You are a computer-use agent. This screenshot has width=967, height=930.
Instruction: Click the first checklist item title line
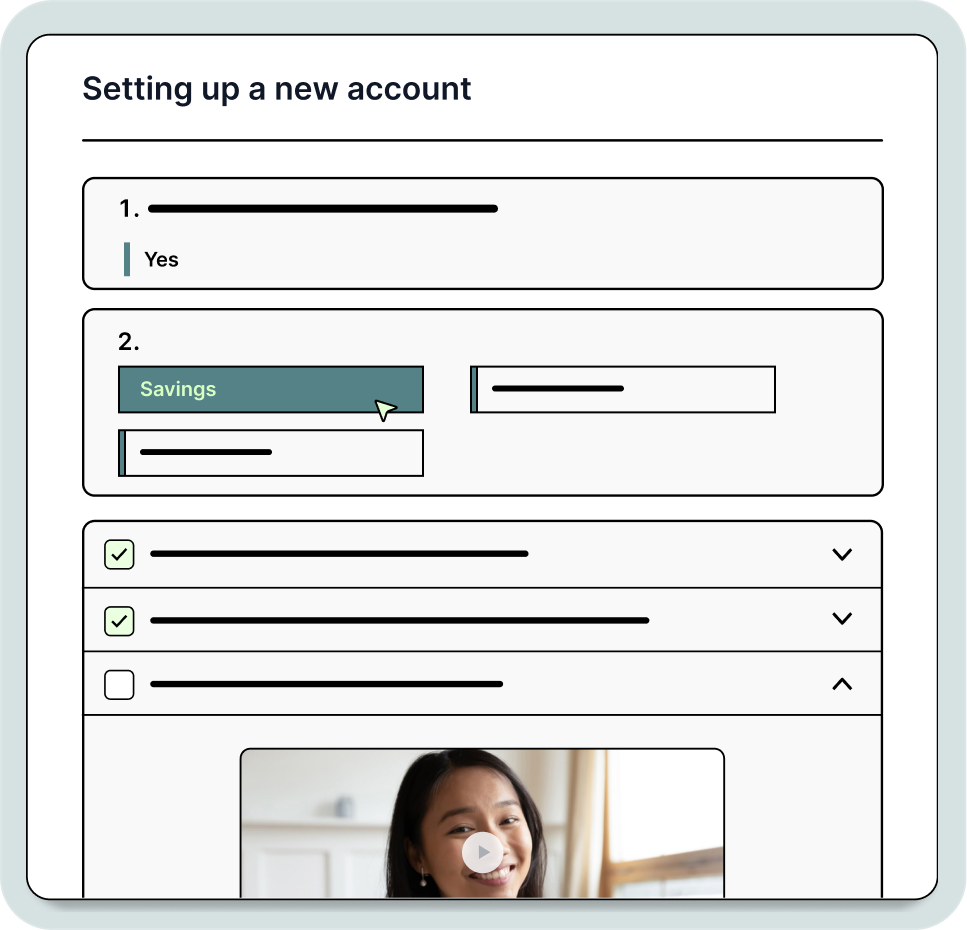pyautogui.click(x=339, y=554)
